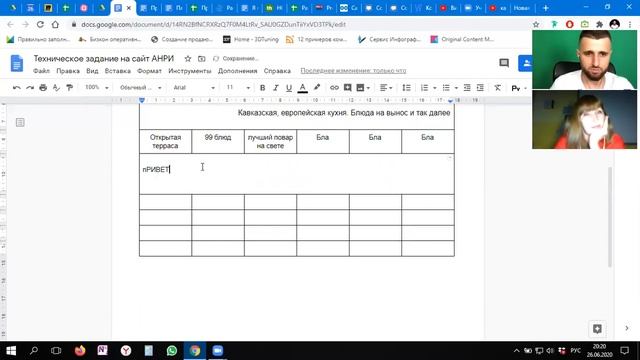
Task: Open the text alignment dropdown
Action: click(x=386, y=88)
